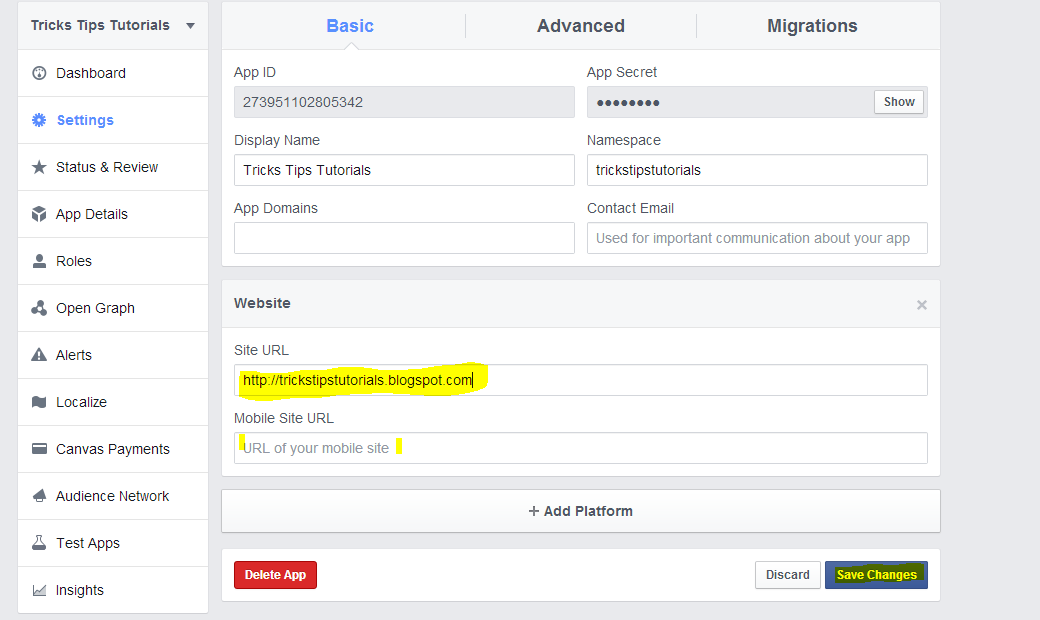Open the Migrations tab

[x=812, y=26]
